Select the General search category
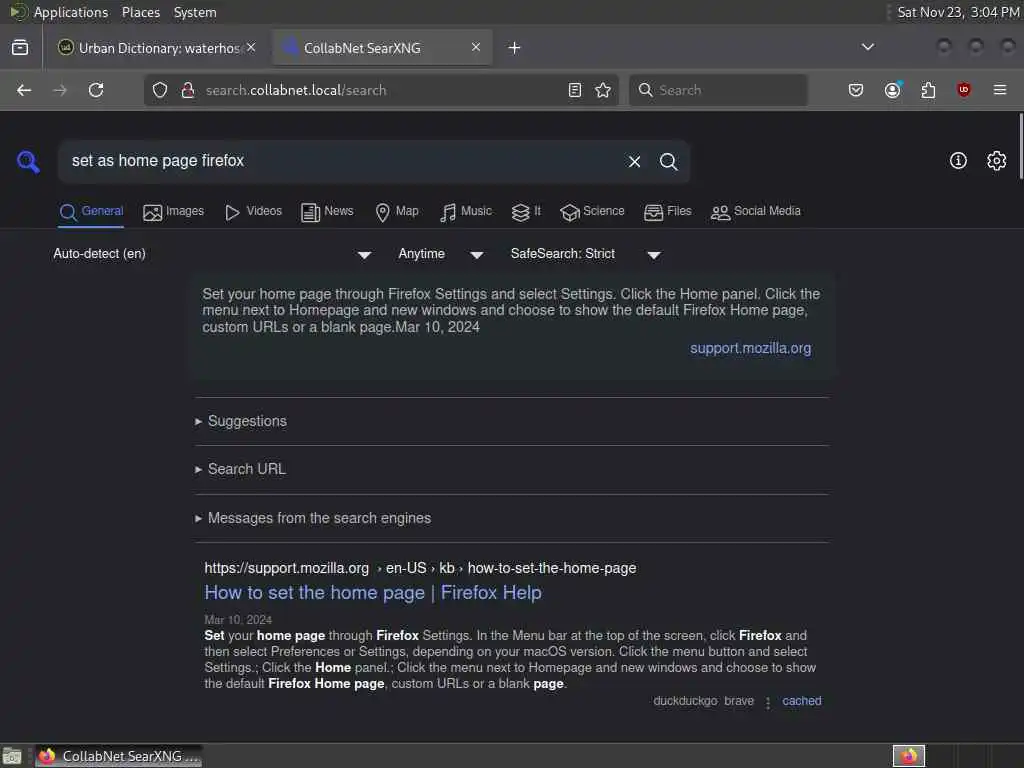This screenshot has height=768, width=1024. point(91,212)
